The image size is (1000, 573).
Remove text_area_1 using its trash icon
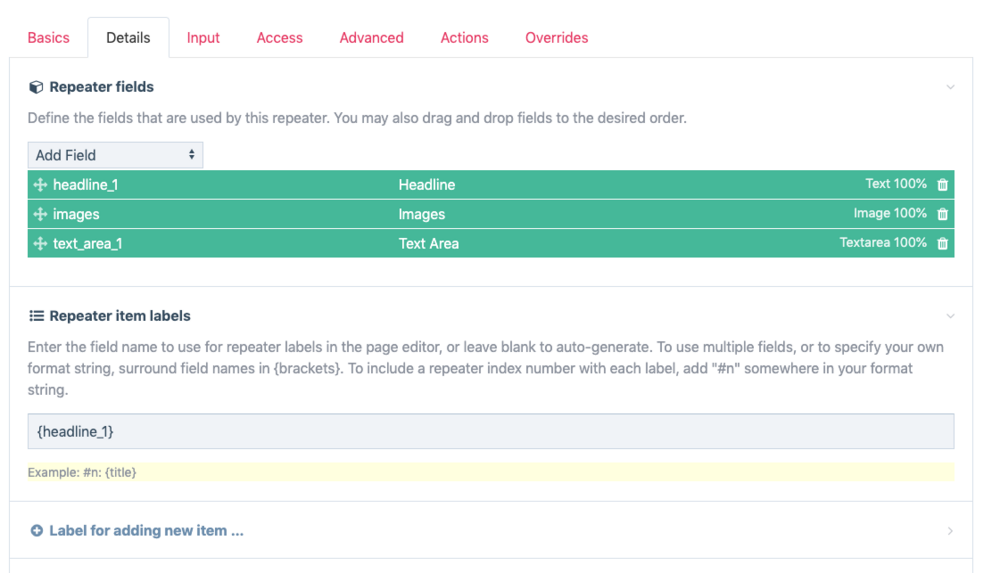pos(942,243)
